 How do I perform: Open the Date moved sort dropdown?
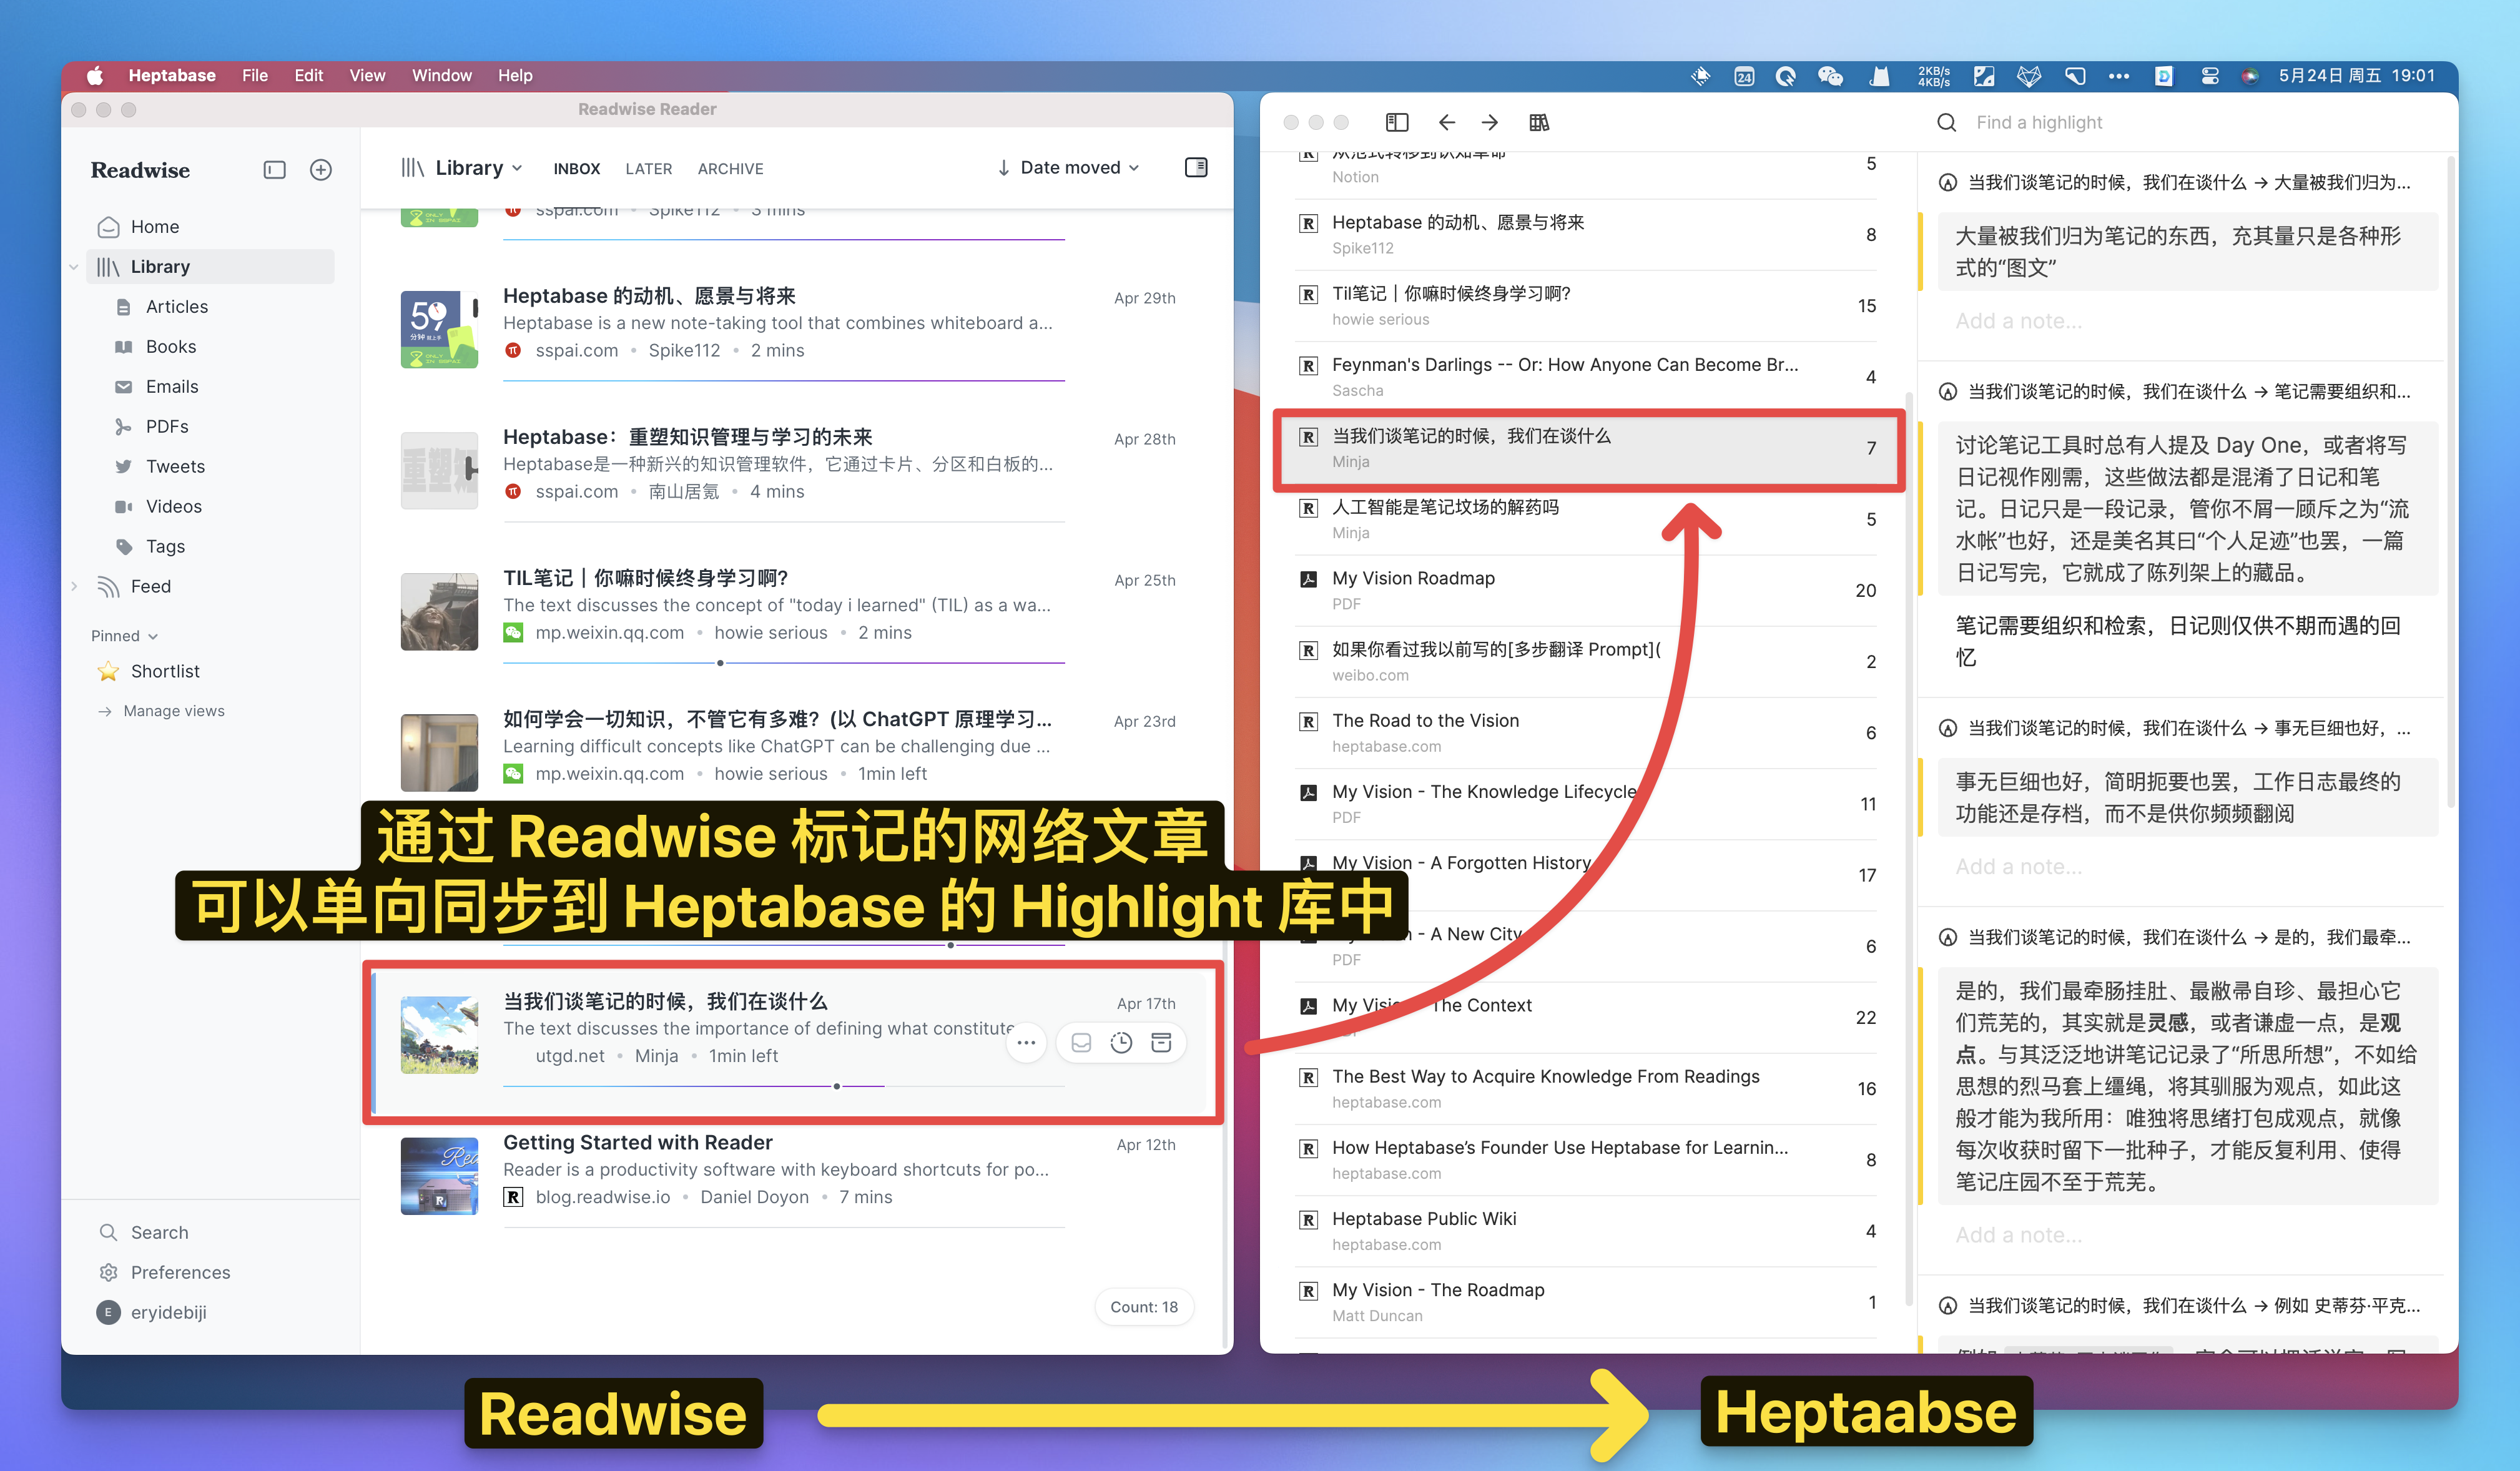1068,168
